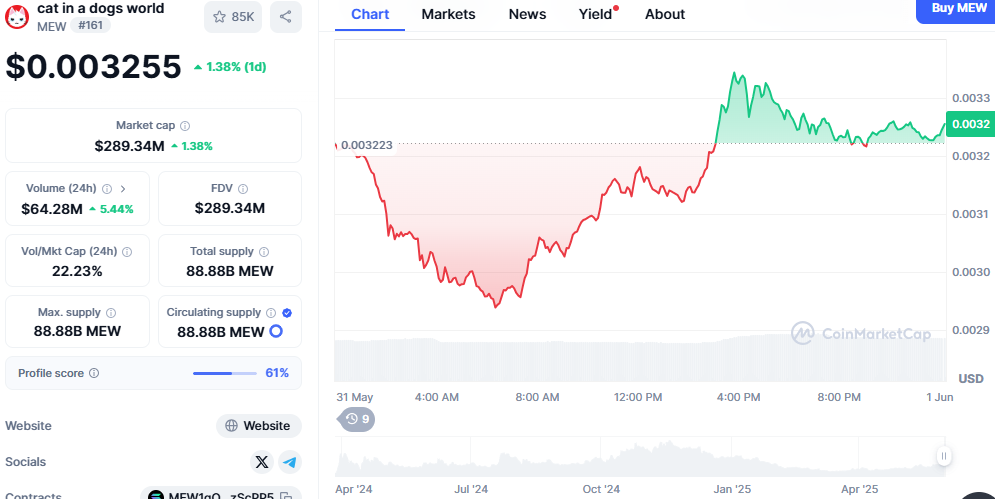Click the circulating supply ring indicator
Image resolution: width=995 pixels, height=499 pixels.
tap(276, 332)
